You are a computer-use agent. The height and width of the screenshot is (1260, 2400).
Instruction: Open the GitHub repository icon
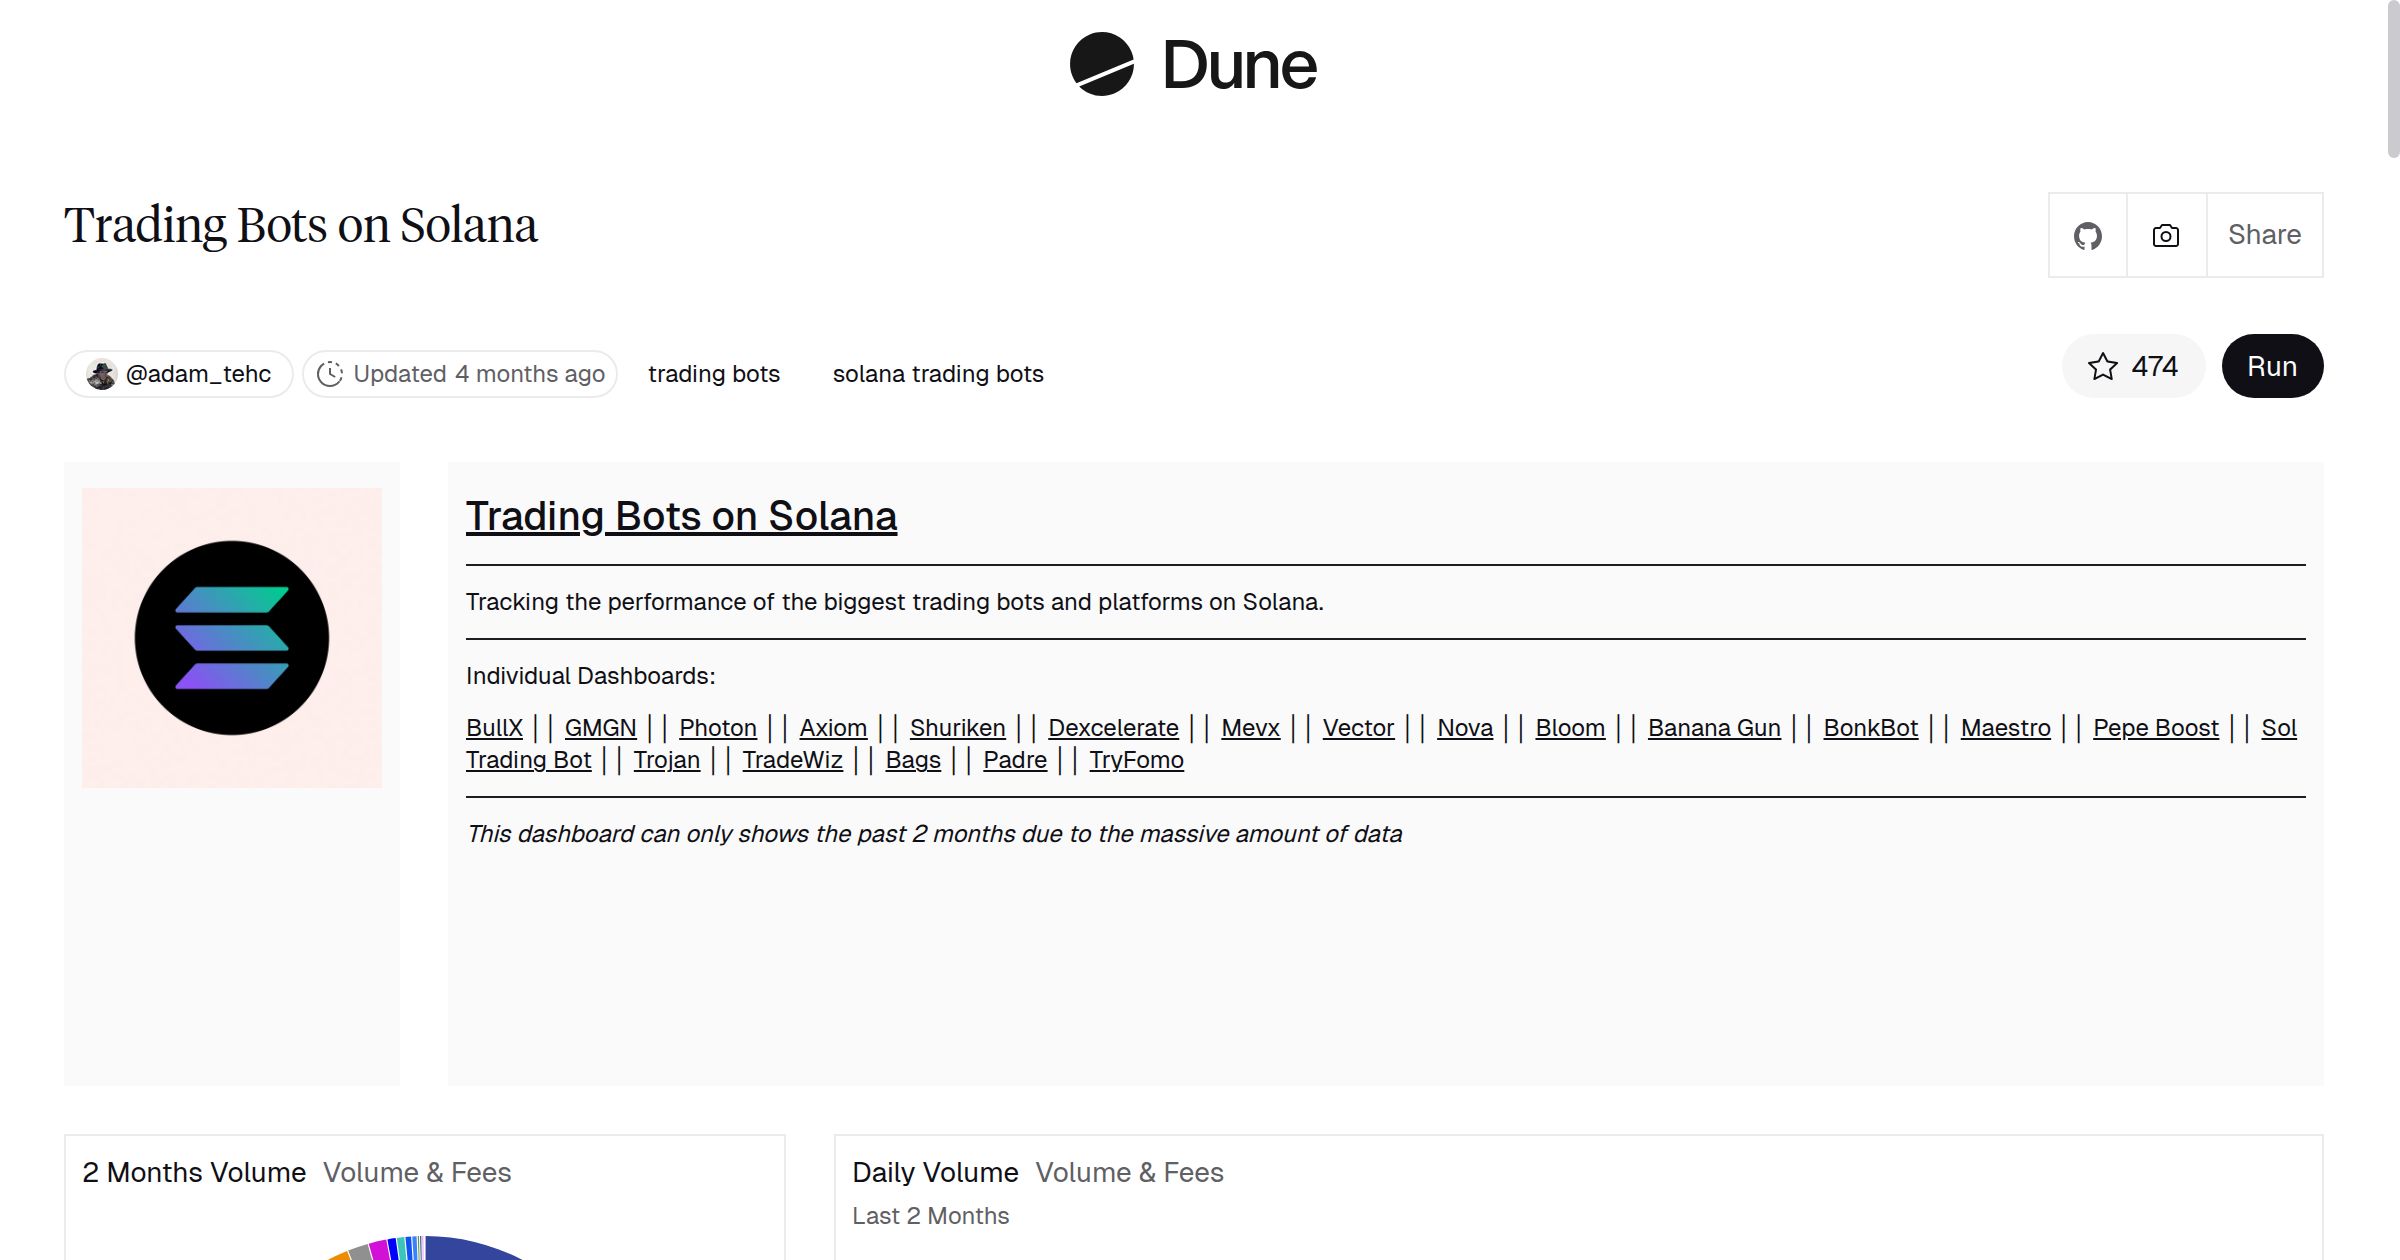2088,235
